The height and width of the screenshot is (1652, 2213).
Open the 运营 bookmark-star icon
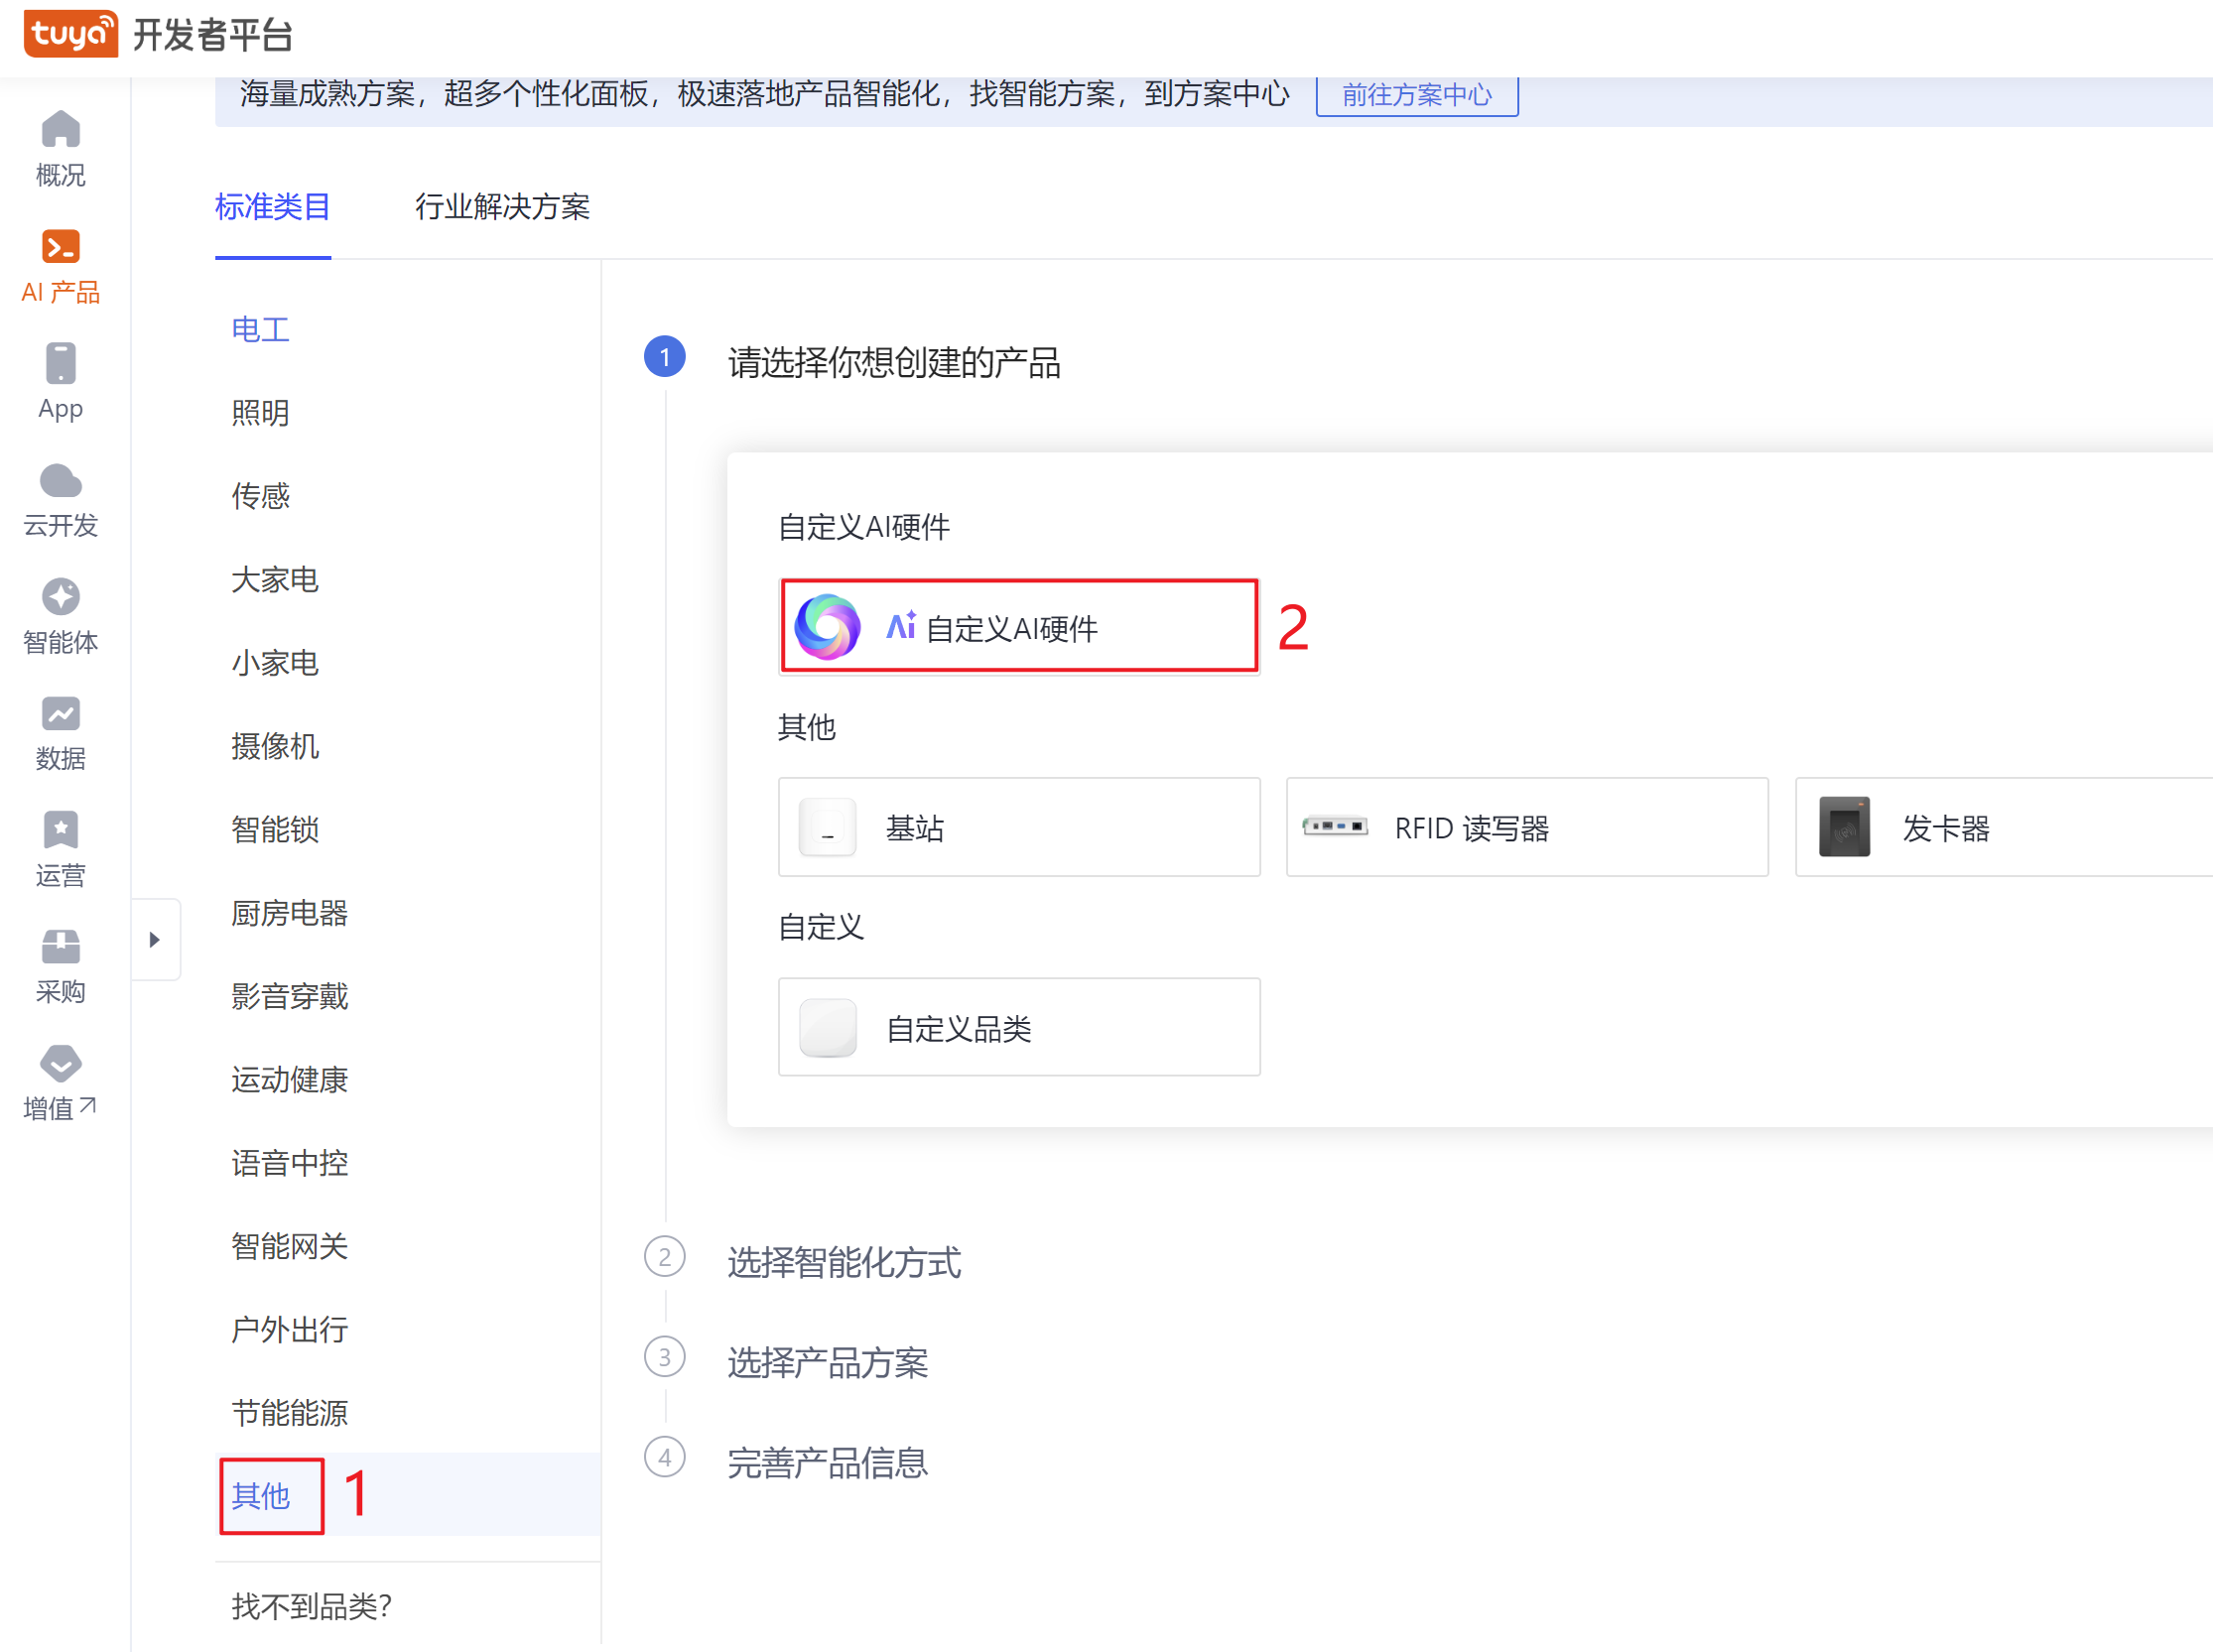60,830
